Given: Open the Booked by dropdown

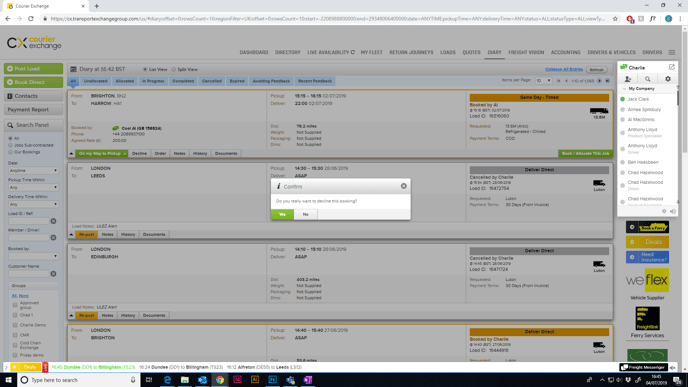Looking at the screenshot, I should click(x=33, y=256).
